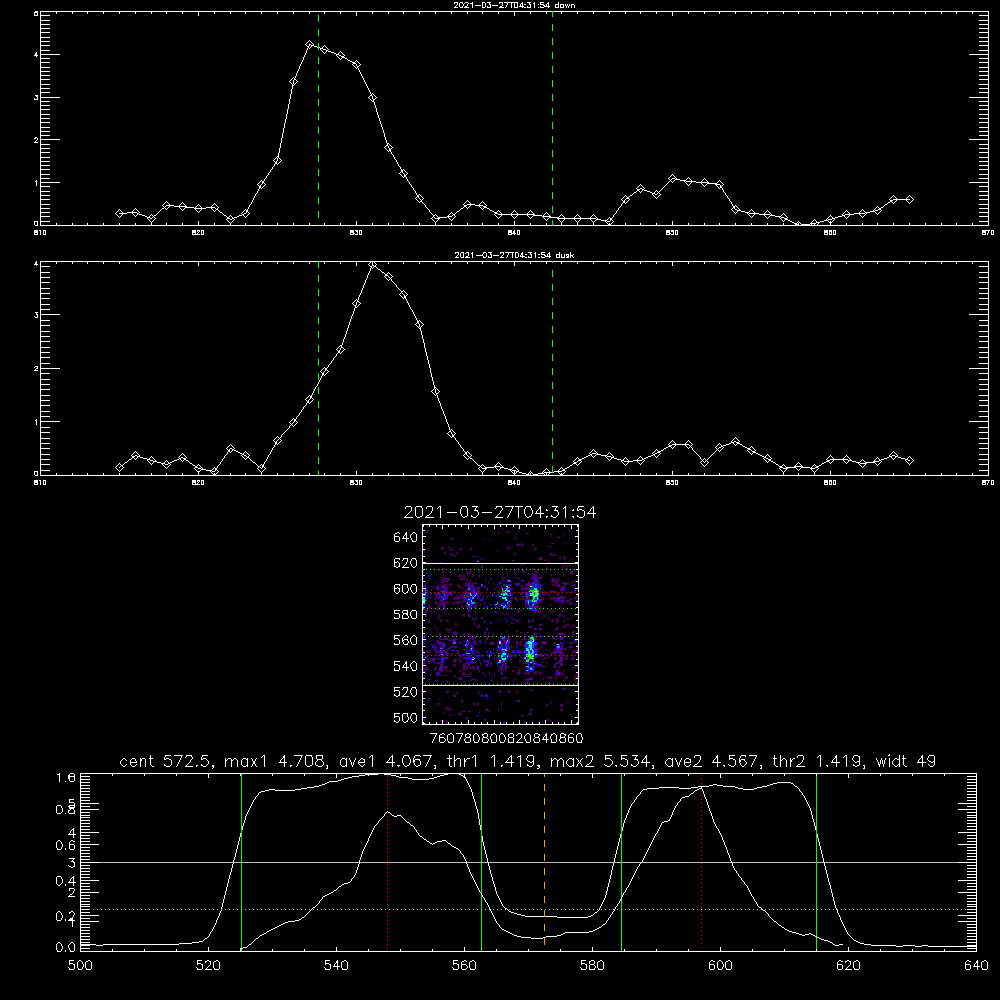The width and height of the screenshot is (1000, 1000).
Task: Click the y-axis label 4 on the dawn plot
Action: 36,55
